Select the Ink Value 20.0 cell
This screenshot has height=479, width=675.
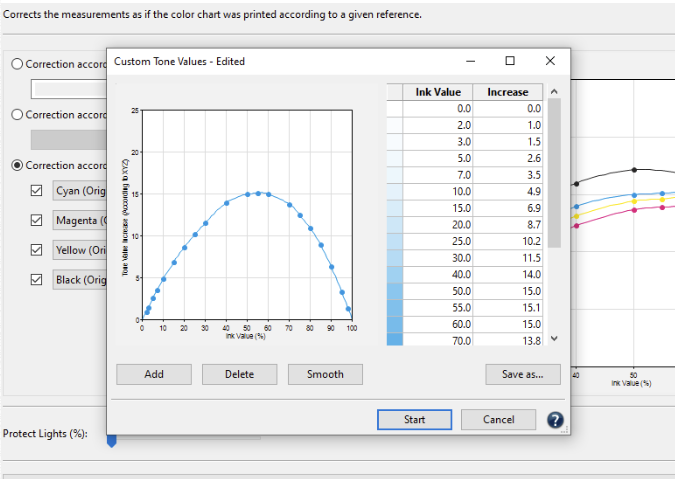tap(438, 225)
